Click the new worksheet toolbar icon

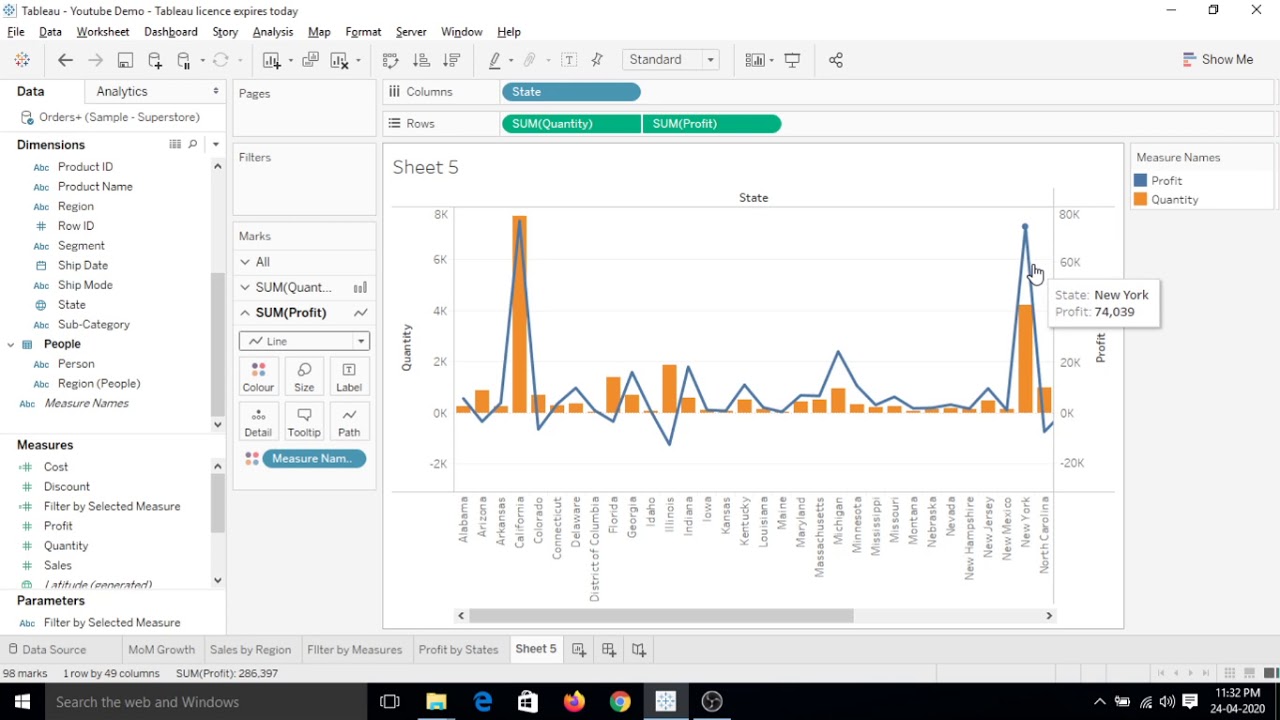[x=271, y=60]
